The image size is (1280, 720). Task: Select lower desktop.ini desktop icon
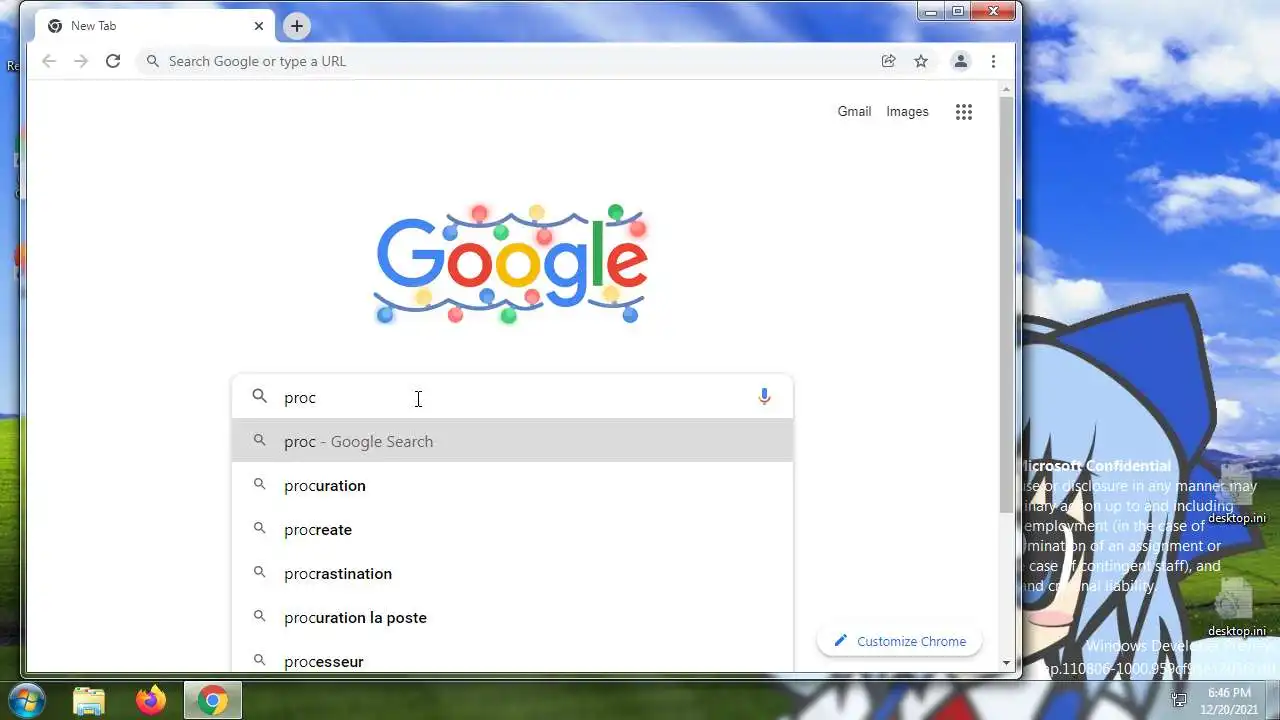click(1236, 607)
